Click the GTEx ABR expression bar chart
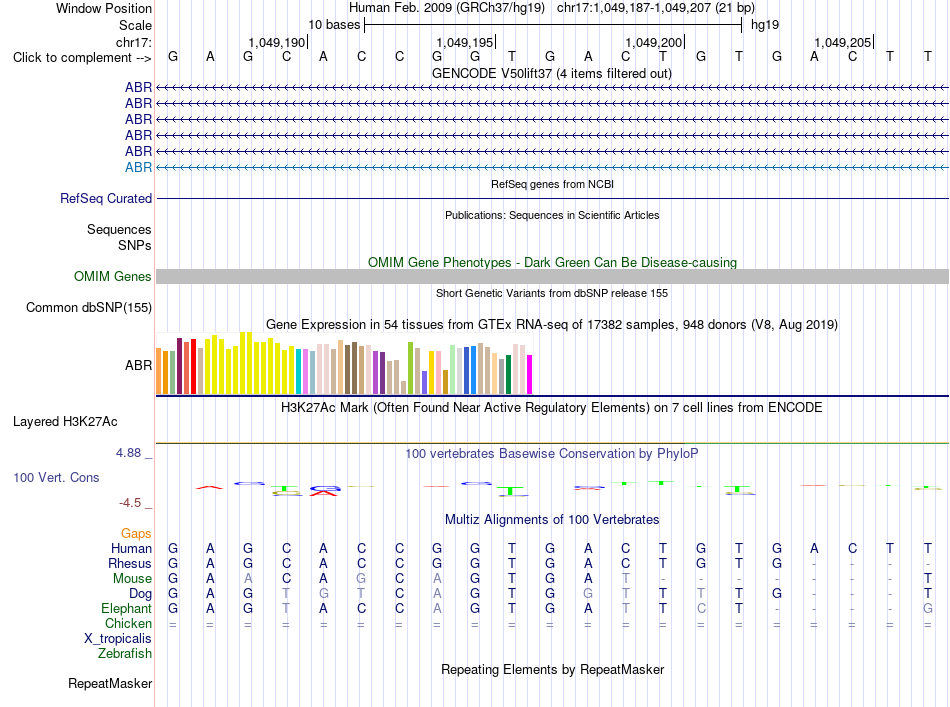The width and height of the screenshot is (950, 707). tap(344, 363)
